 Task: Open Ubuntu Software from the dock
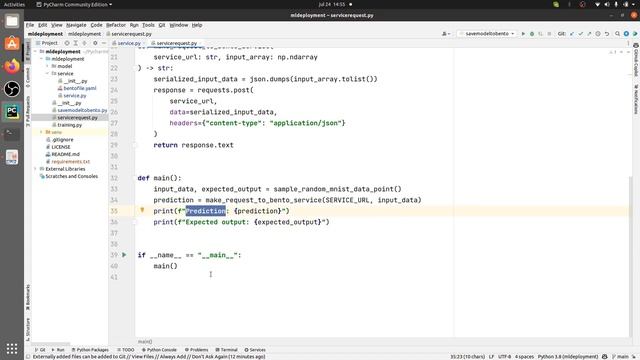pyautogui.click(x=12, y=43)
